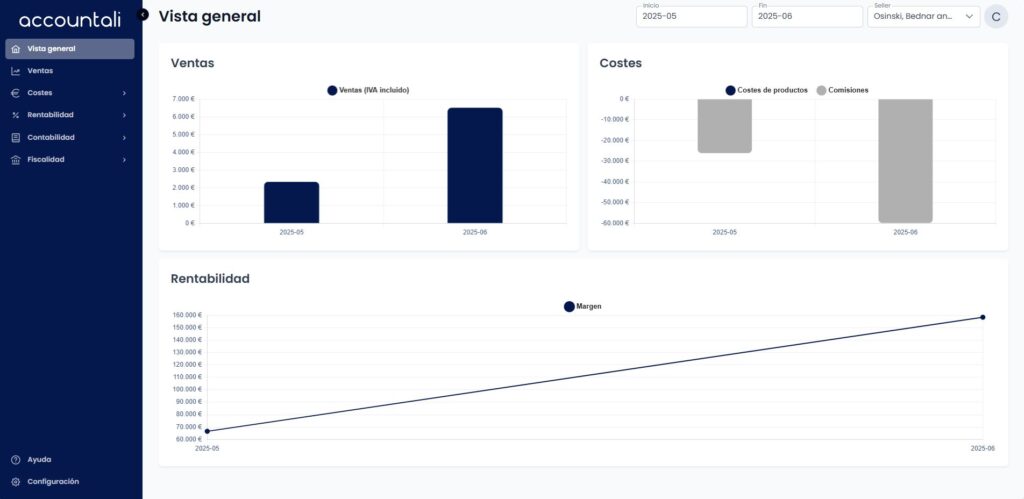Expand the Costes submenu chevron
The height and width of the screenshot is (499, 1024).
pyautogui.click(x=124, y=93)
